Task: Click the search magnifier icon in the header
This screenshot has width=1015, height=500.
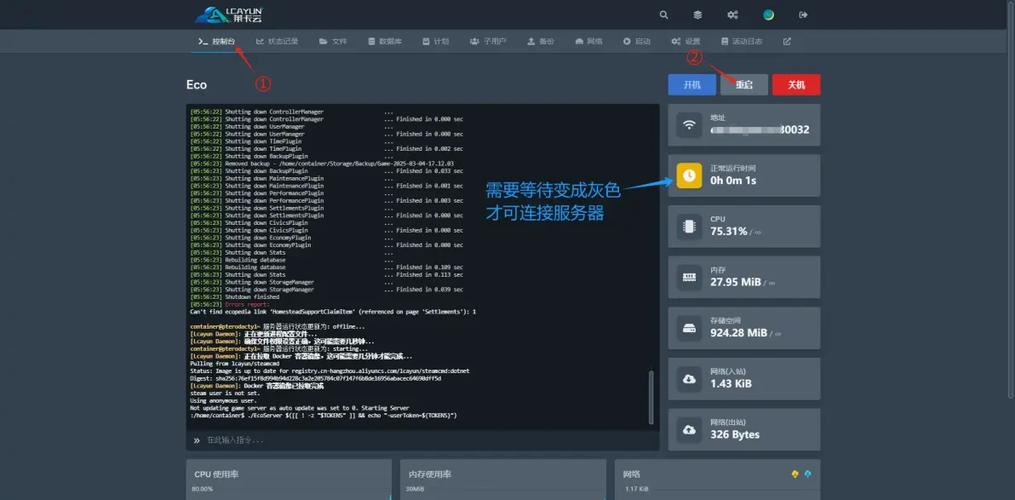Action: [664, 15]
